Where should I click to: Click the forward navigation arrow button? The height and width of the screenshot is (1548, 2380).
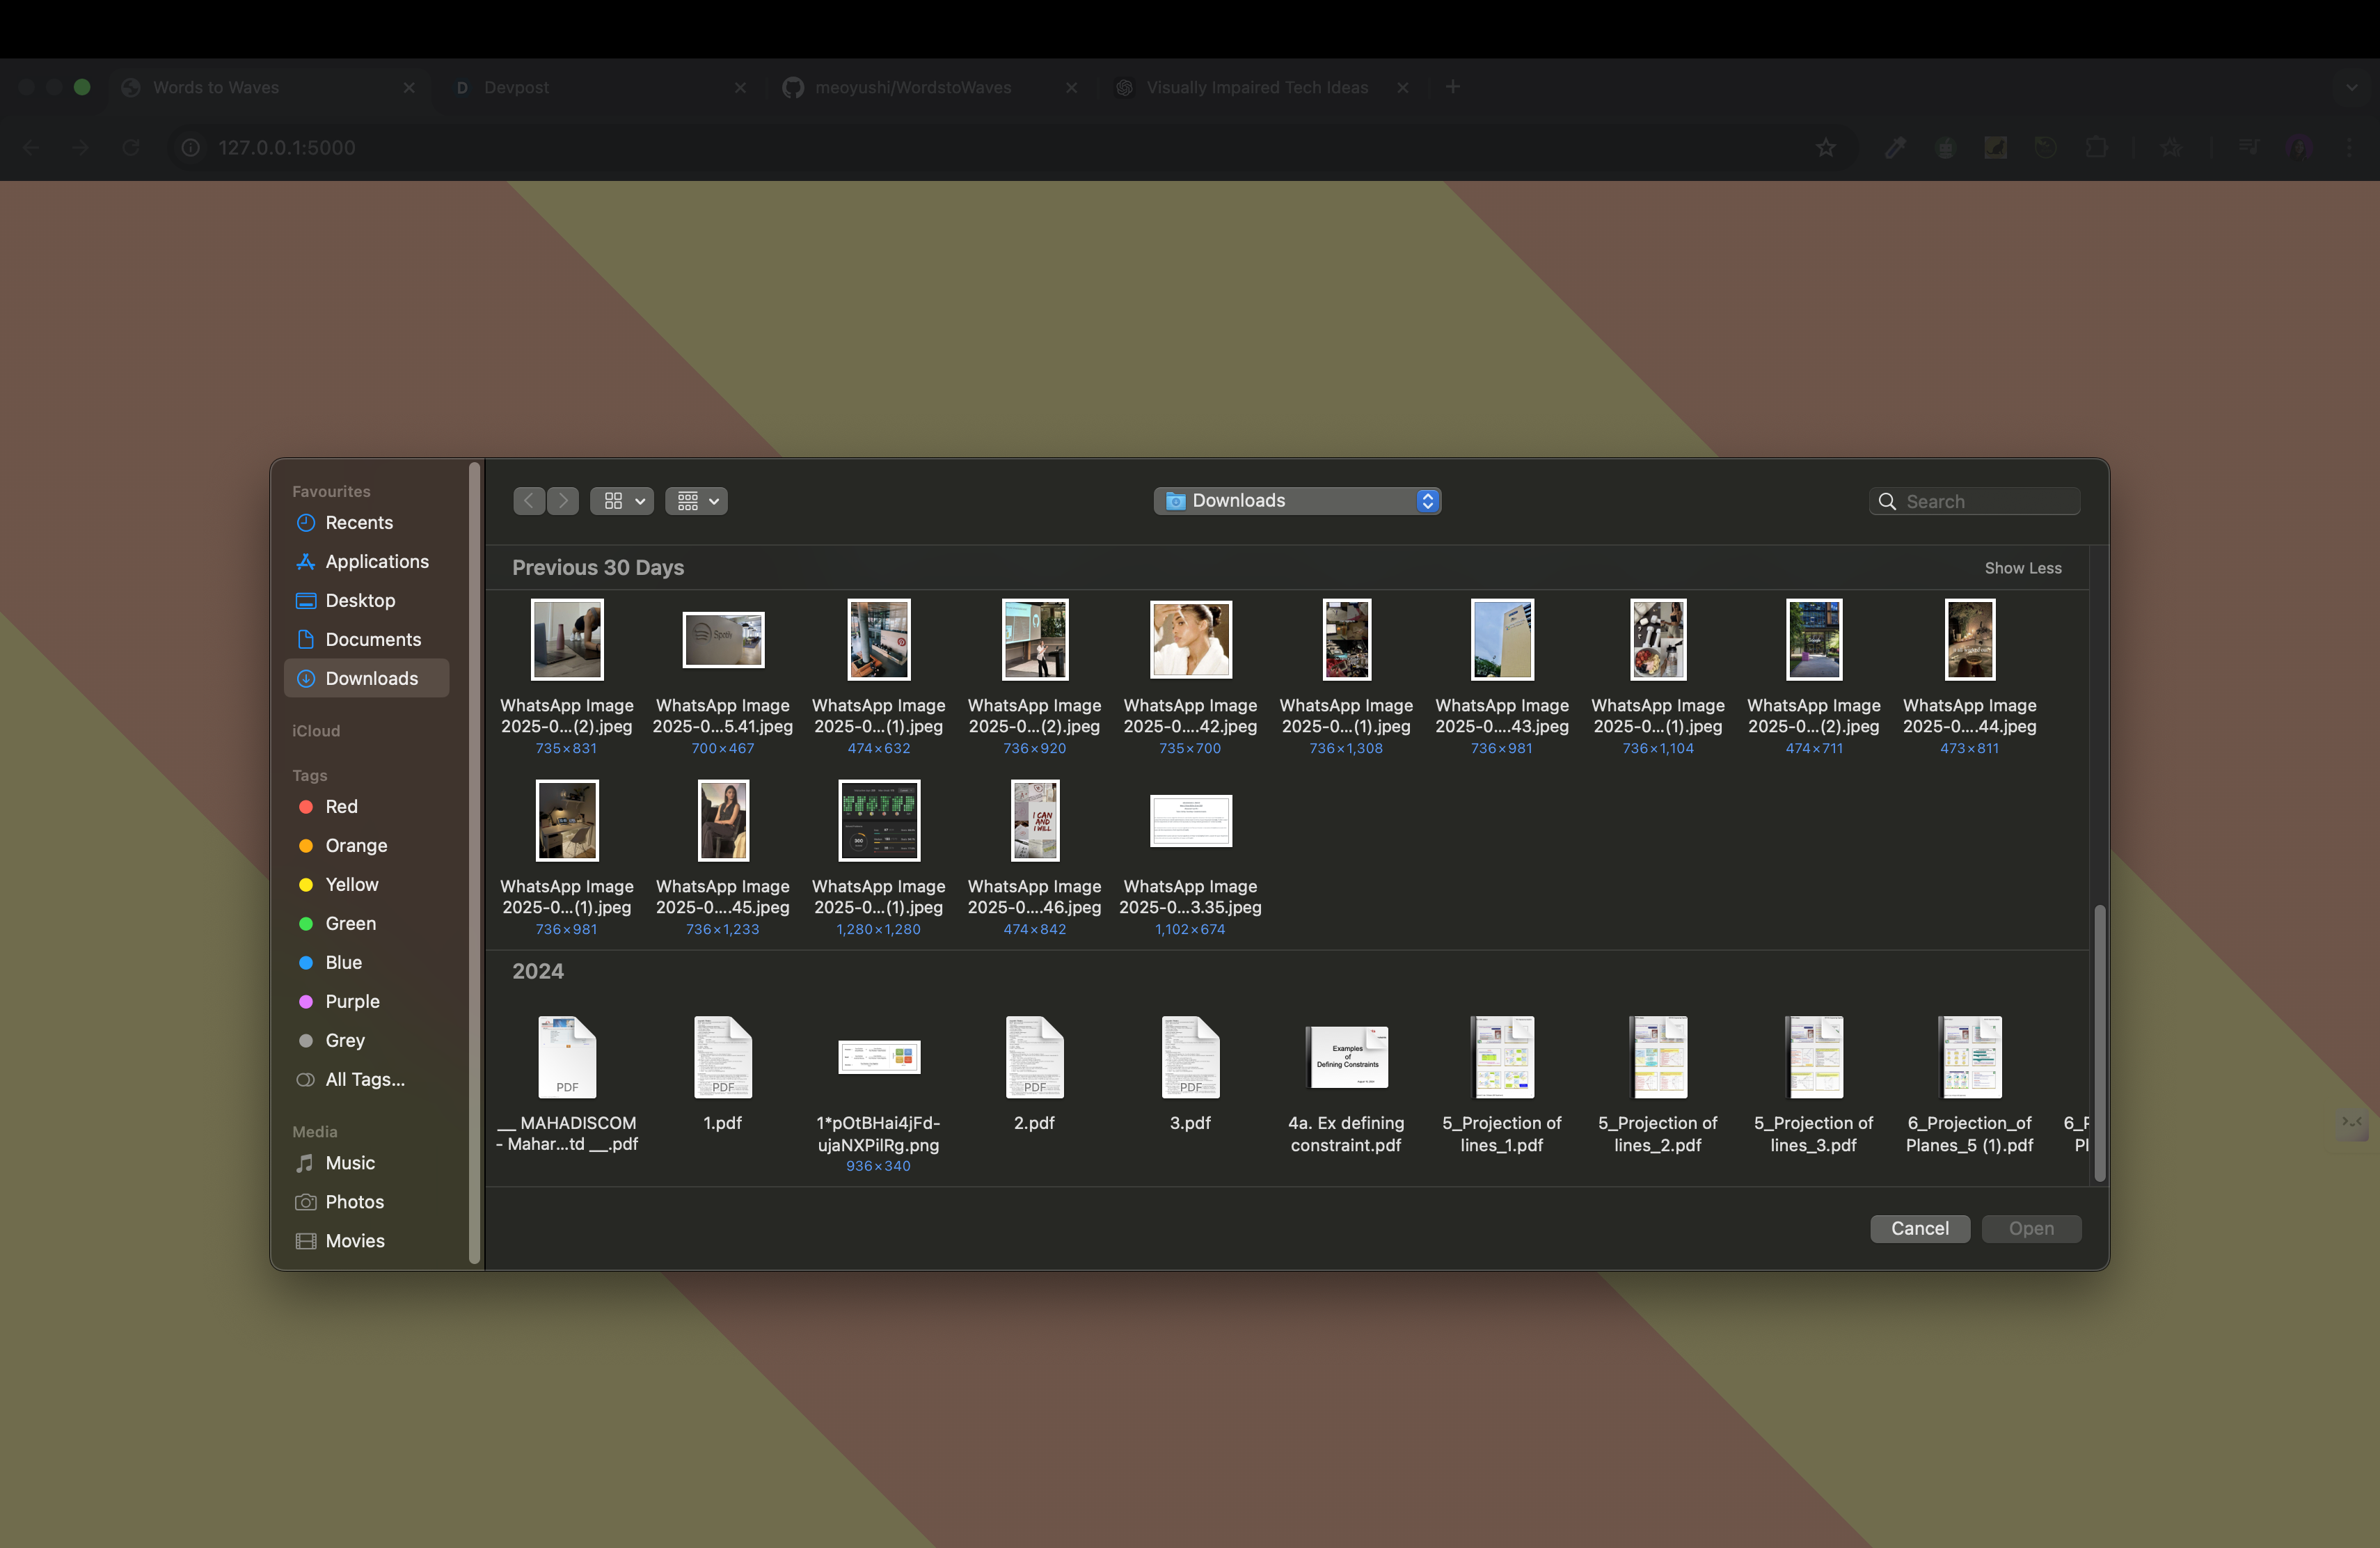(563, 501)
